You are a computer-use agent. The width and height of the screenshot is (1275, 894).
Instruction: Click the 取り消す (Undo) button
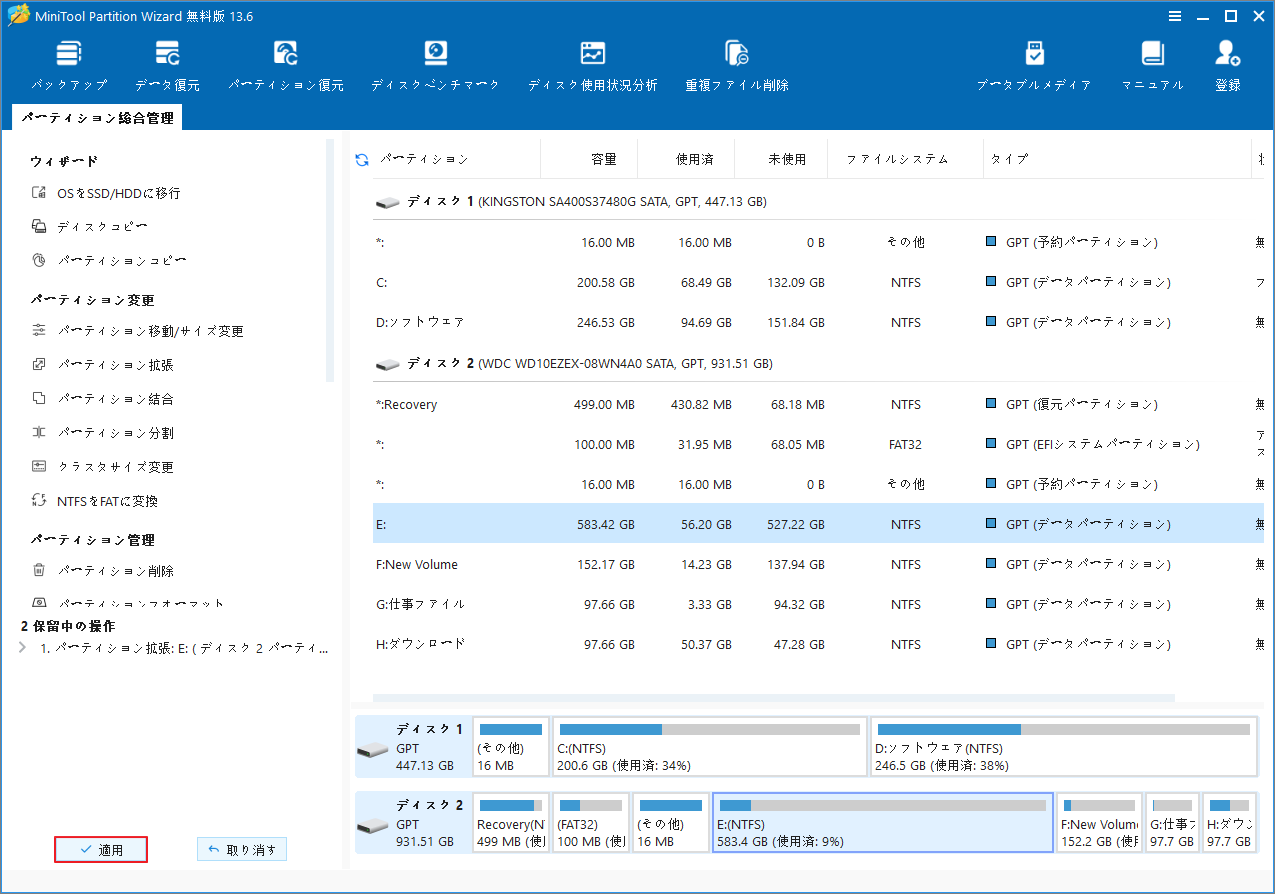pyautogui.click(x=241, y=848)
